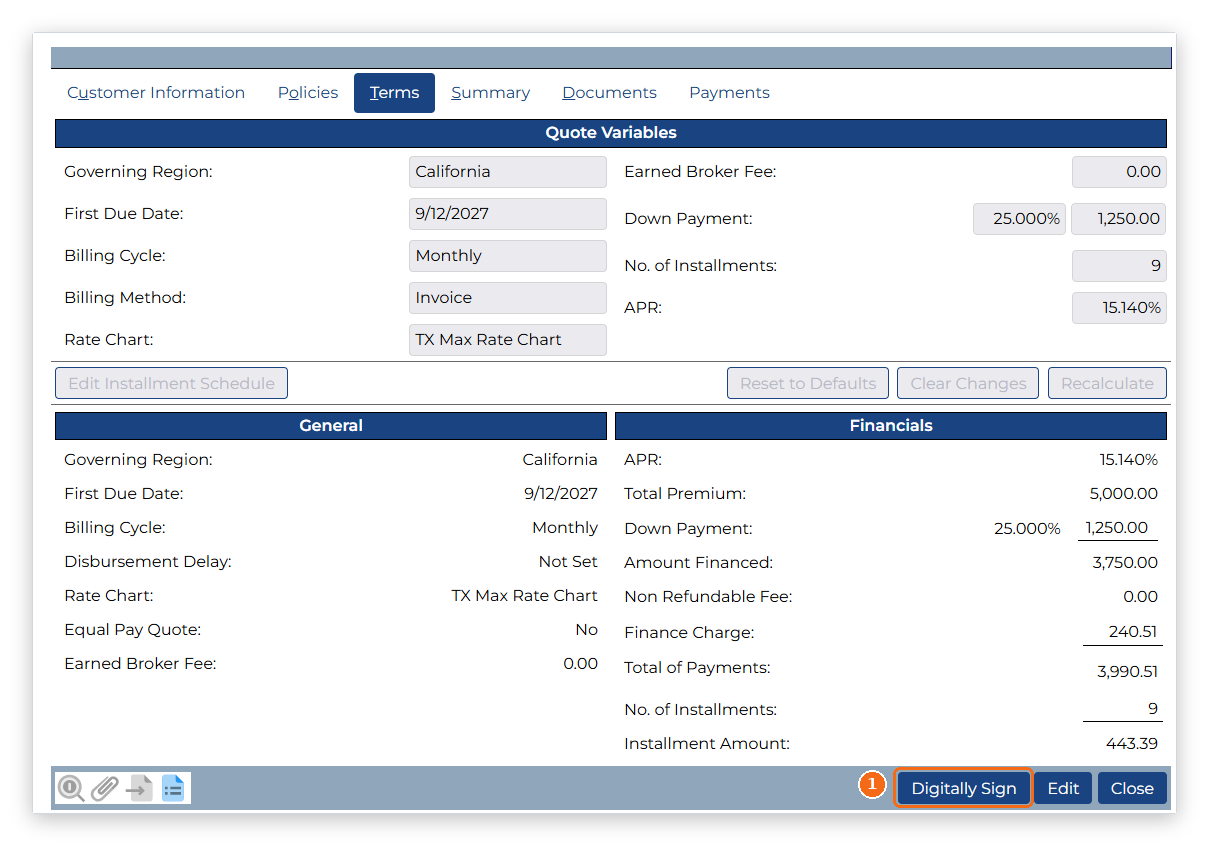Image resolution: width=1207 pixels, height=844 pixels.
Task: Click the APR value in Financials section
Action: pos(1129,460)
